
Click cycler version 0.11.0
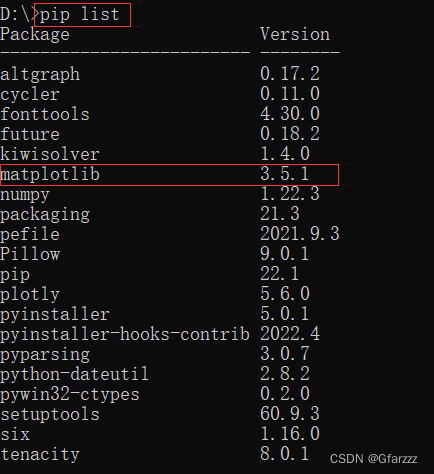pos(290,94)
